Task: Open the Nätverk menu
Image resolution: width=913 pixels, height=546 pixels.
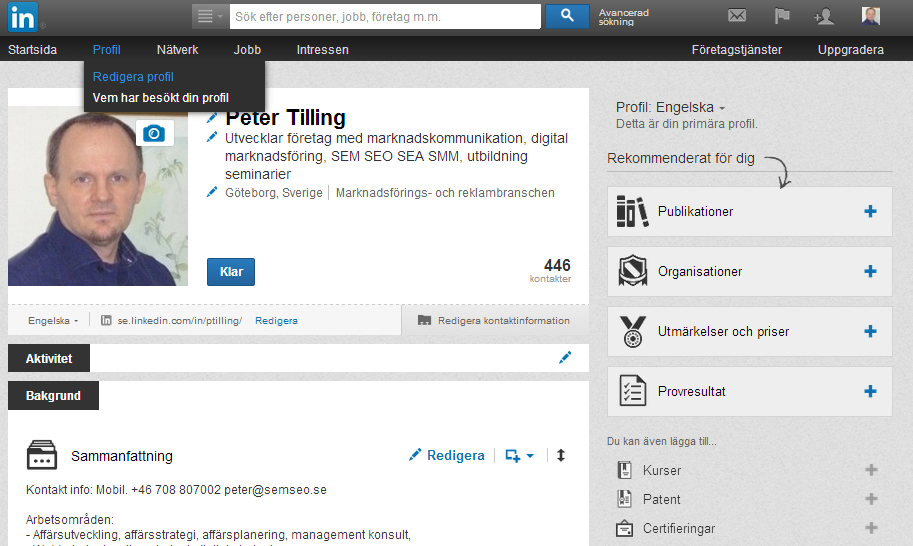Action: [x=177, y=49]
